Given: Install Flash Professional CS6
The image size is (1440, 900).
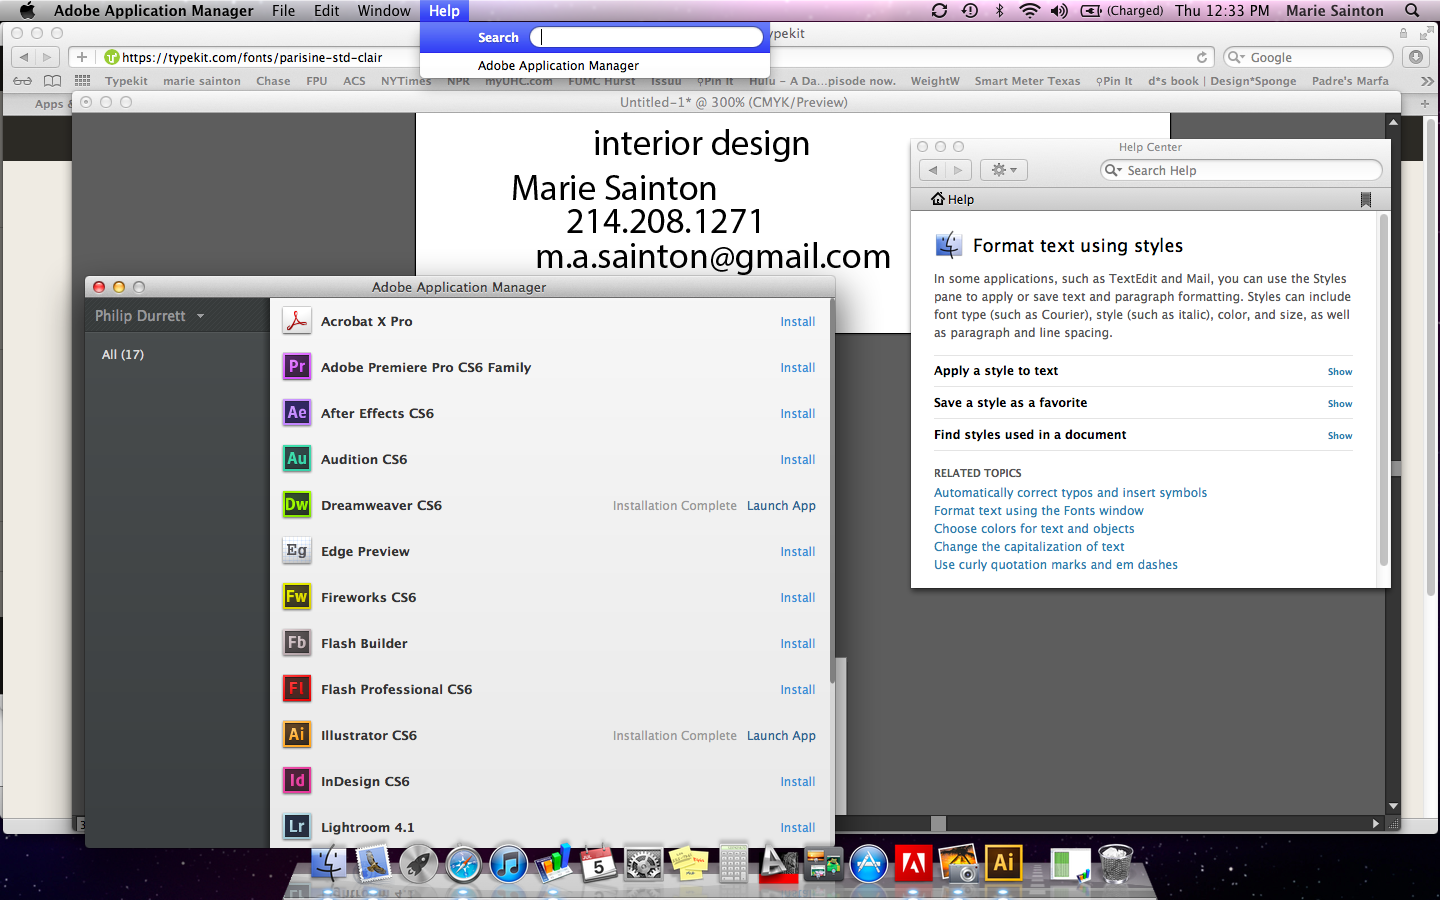Looking at the screenshot, I should pyautogui.click(x=797, y=690).
